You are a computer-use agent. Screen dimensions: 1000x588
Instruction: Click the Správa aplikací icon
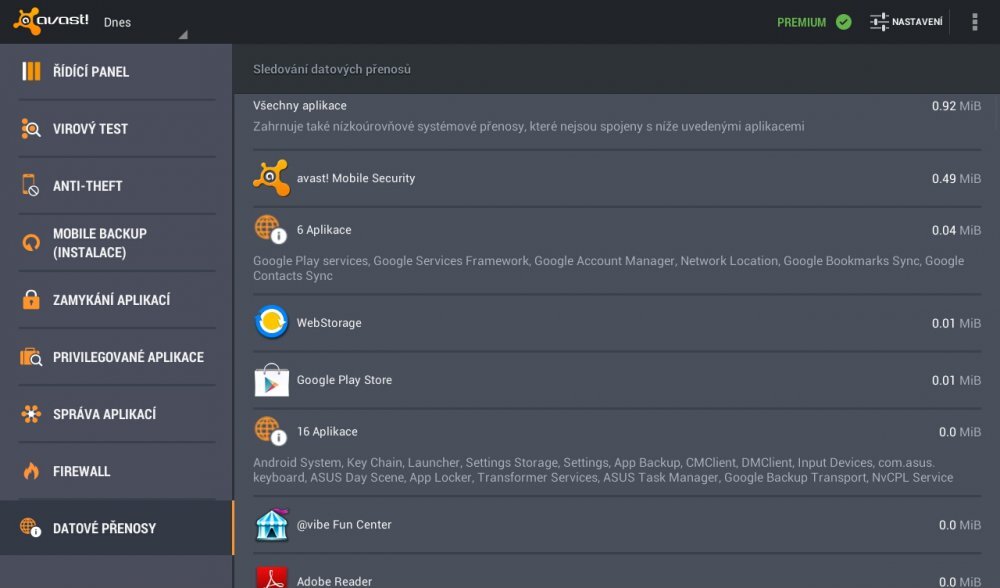click(x=31, y=414)
